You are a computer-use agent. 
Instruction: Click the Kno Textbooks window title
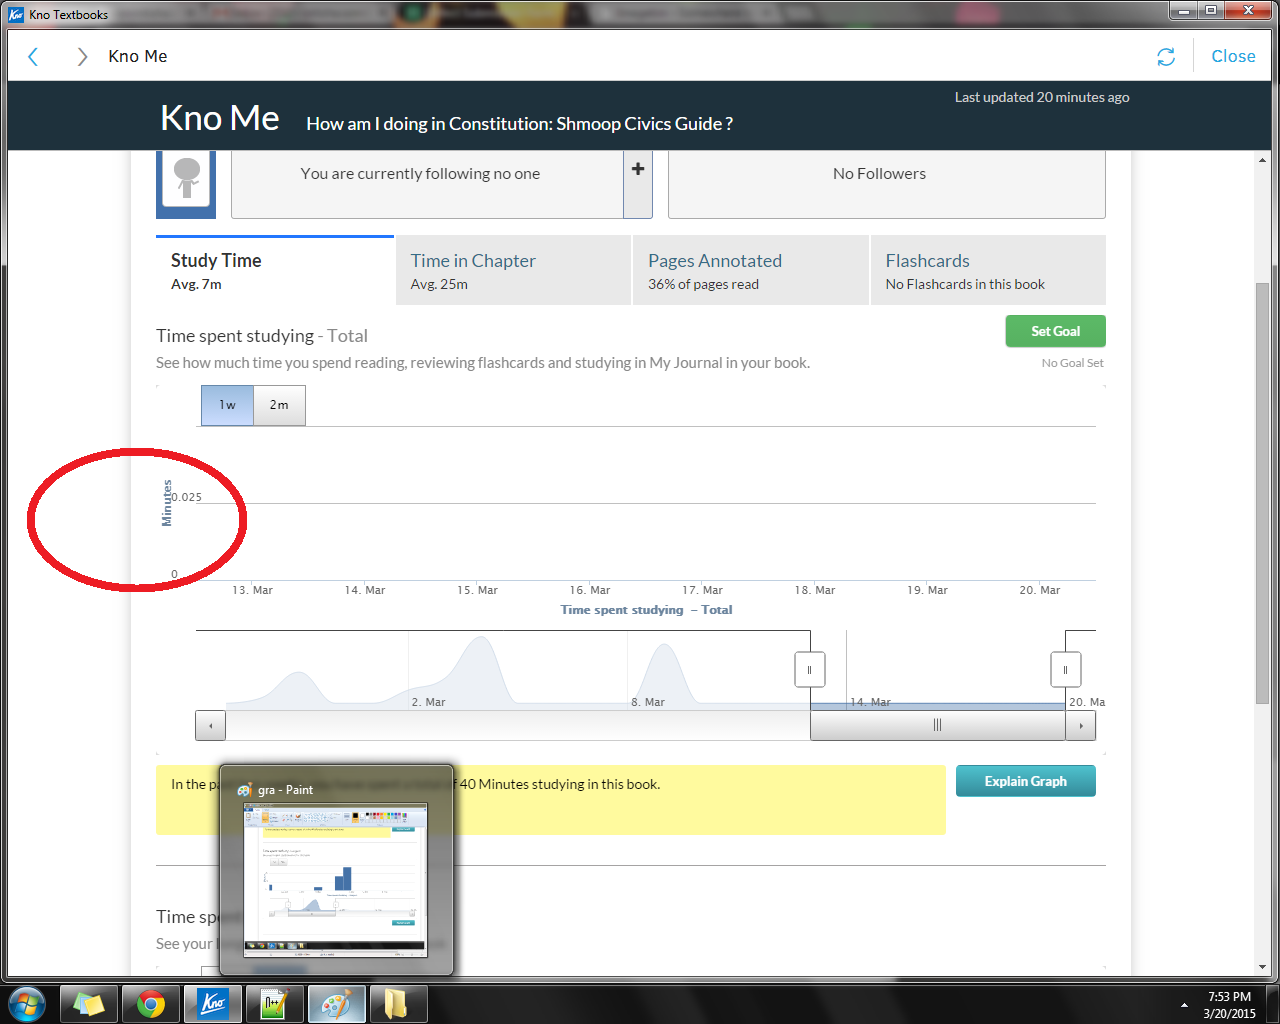click(69, 14)
